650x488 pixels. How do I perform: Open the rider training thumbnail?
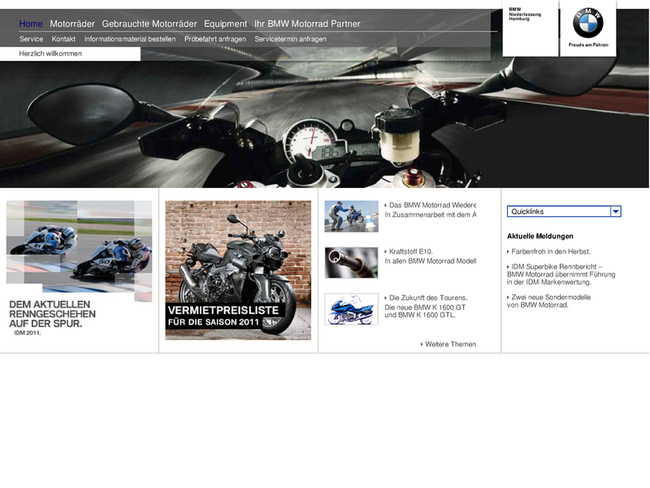[351, 216]
